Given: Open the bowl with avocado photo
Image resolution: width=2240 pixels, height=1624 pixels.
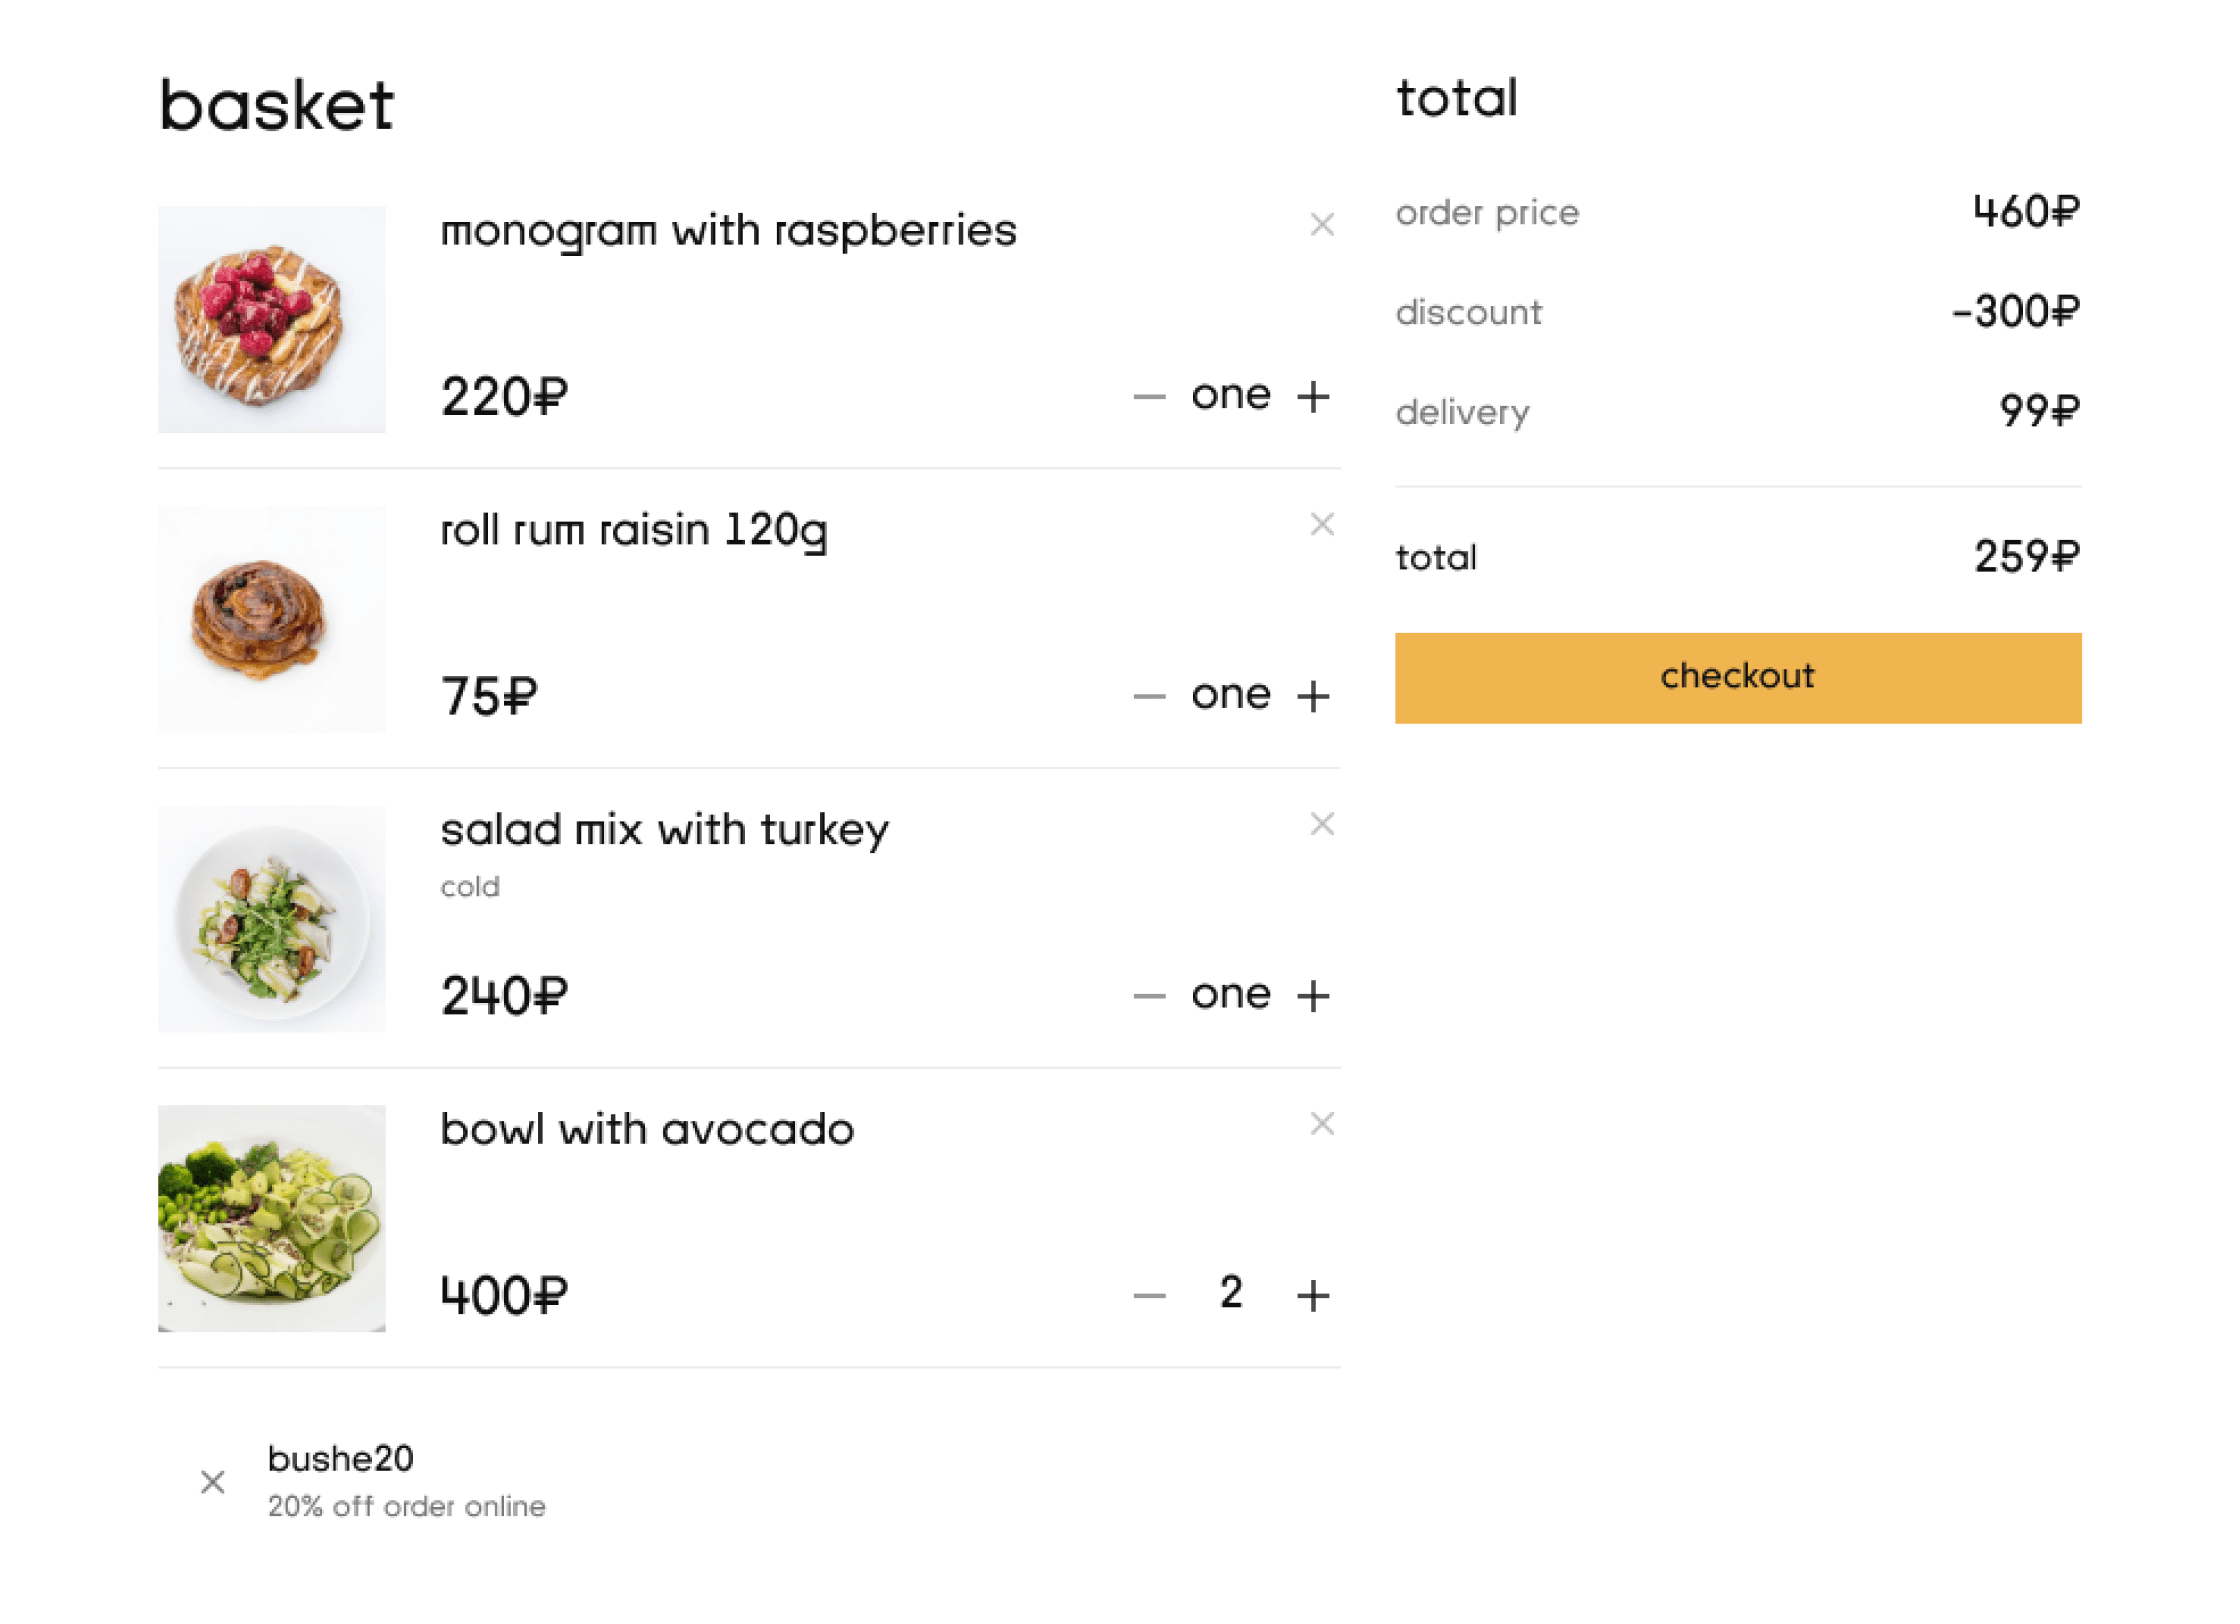Looking at the screenshot, I should 271,1218.
